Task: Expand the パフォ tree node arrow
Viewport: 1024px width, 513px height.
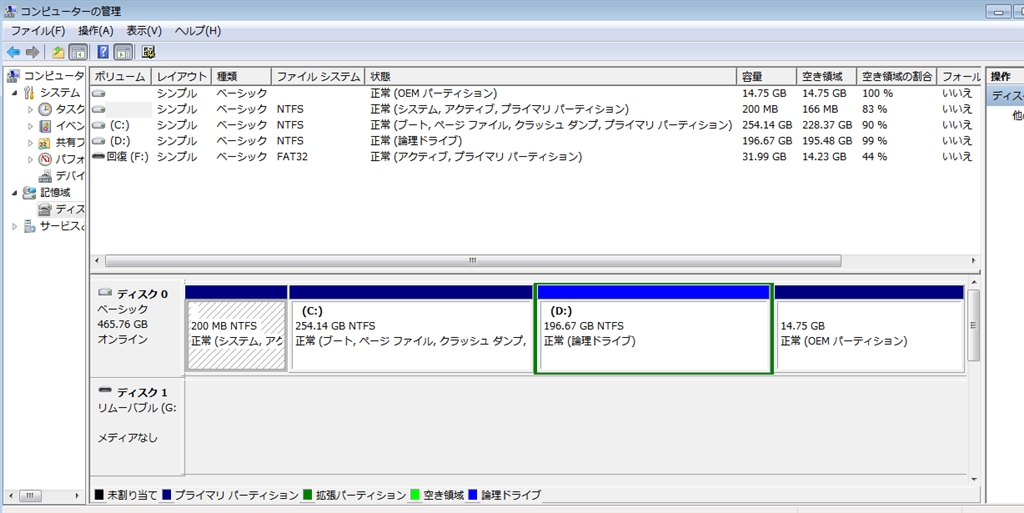Action: (30, 159)
